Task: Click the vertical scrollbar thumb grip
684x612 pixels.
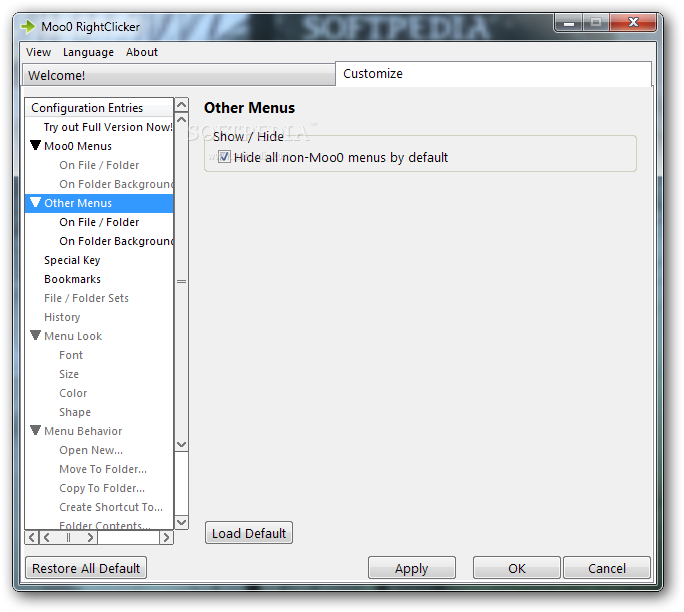Action: (181, 282)
